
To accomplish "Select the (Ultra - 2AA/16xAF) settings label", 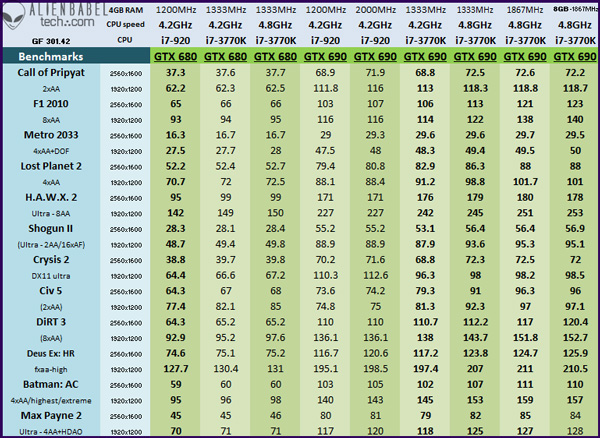I will point(51,245).
